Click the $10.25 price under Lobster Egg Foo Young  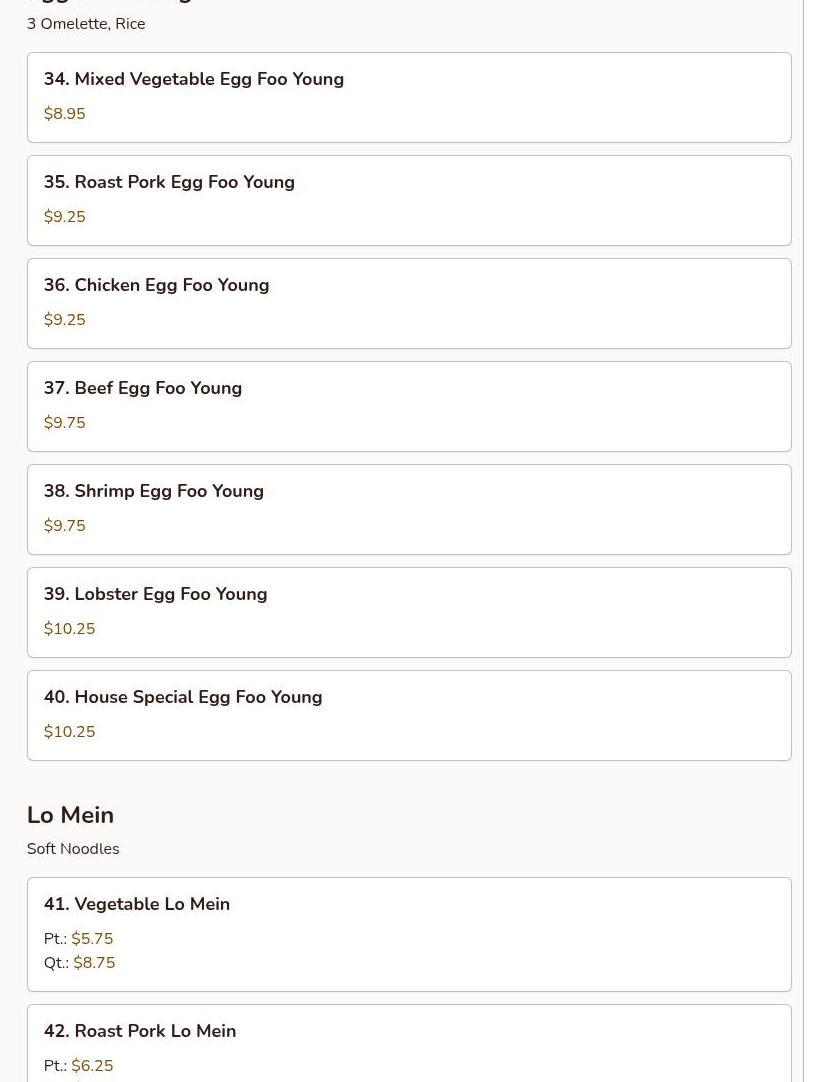tap(70, 629)
